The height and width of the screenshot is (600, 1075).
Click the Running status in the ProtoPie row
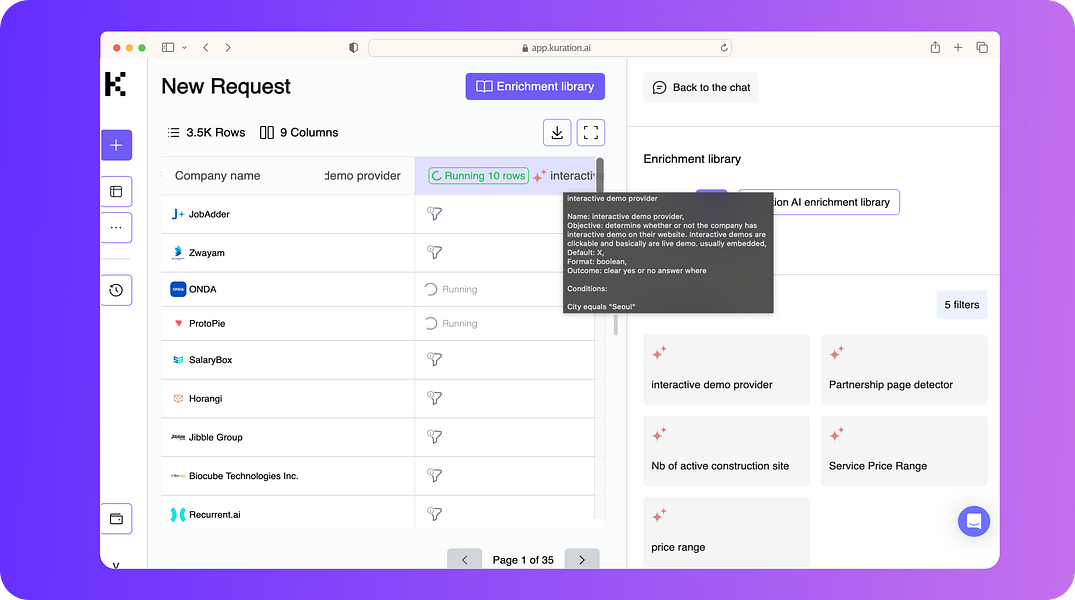point(451,324)
